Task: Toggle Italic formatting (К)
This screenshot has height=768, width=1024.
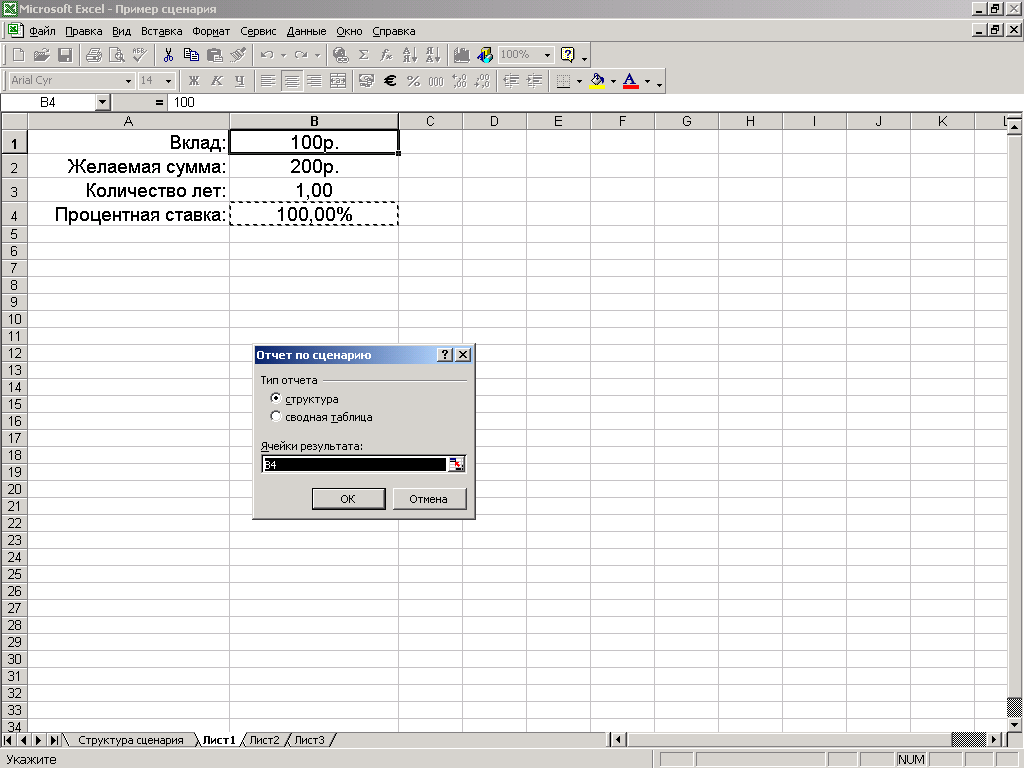Action: pos(217,80)
